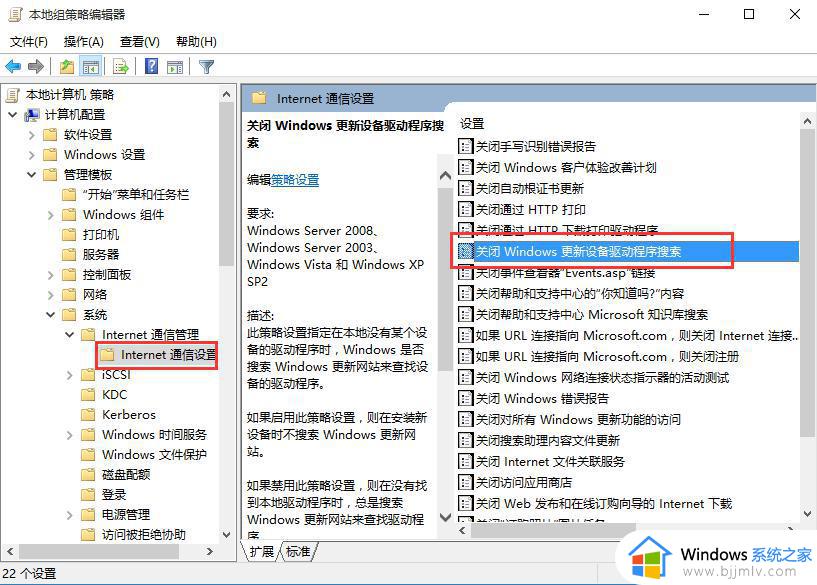The height and width of the screenshot is (585, 817).
Task: Click the folder icon next to Kerberos
Action: click(x=88, y=415)
